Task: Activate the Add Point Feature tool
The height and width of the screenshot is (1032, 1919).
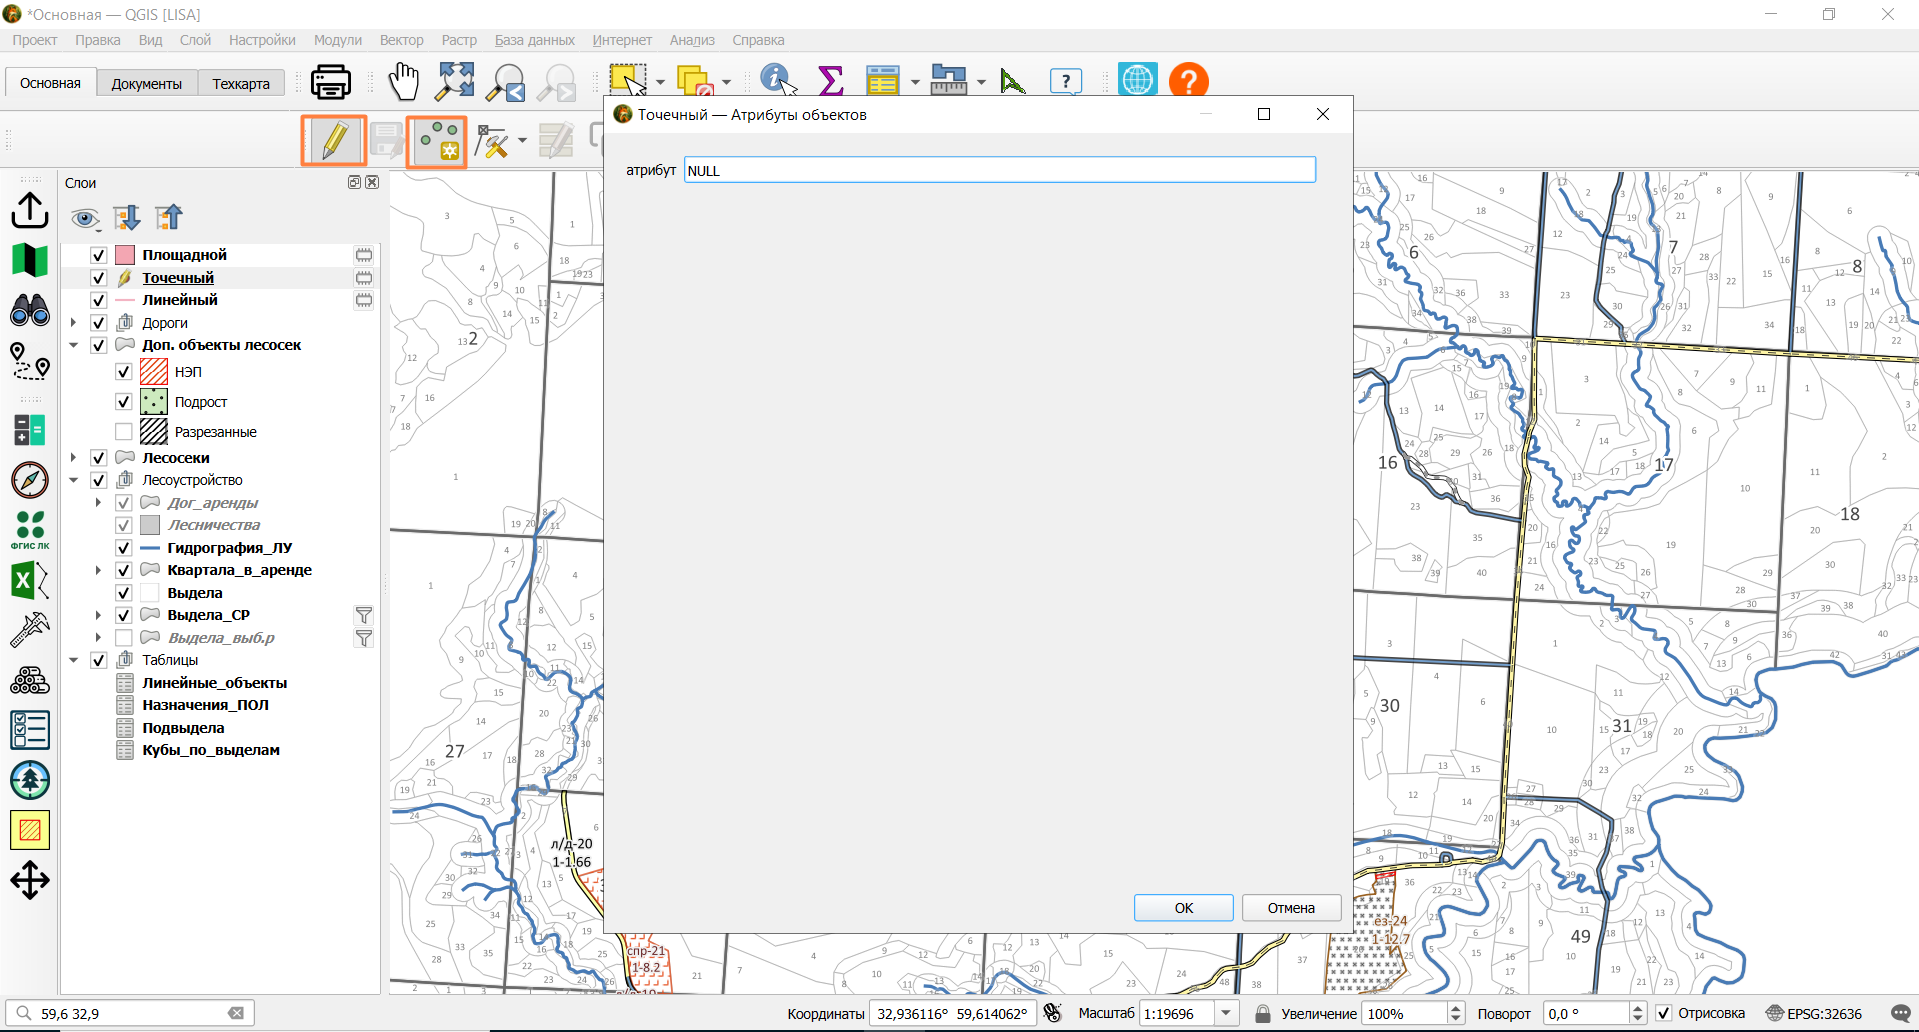Action: [x=438, y=141]
